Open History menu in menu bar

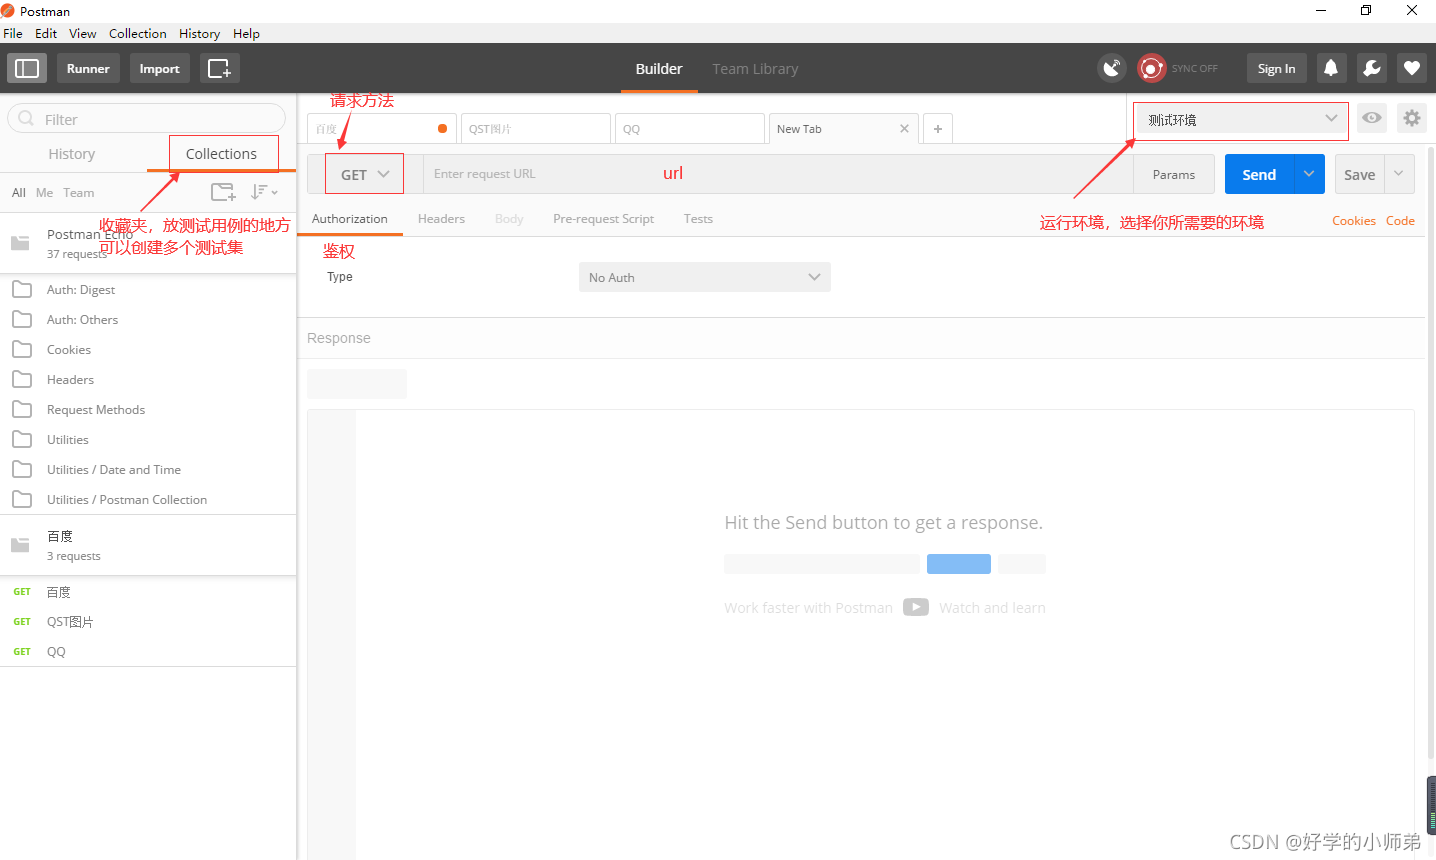pos(200,33)
